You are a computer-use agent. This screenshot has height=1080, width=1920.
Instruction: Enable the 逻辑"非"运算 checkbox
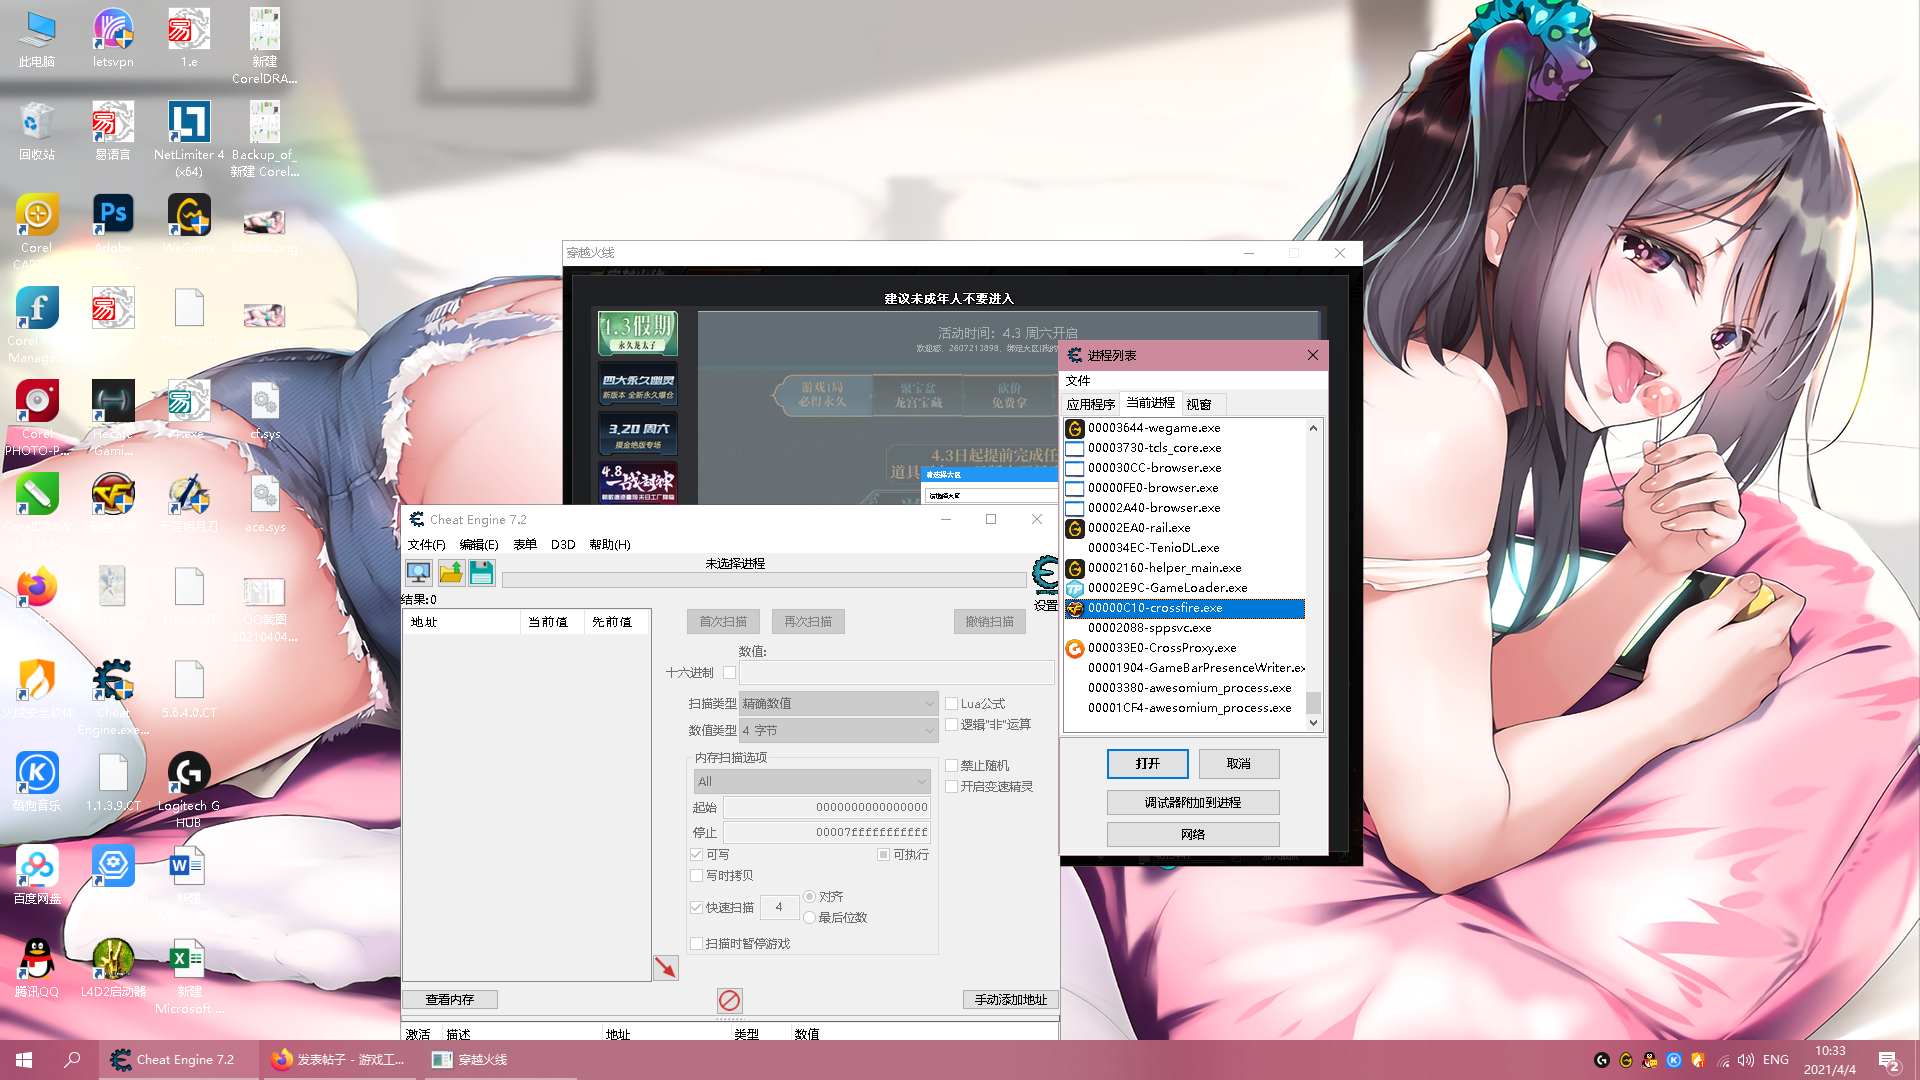(952, 725)
